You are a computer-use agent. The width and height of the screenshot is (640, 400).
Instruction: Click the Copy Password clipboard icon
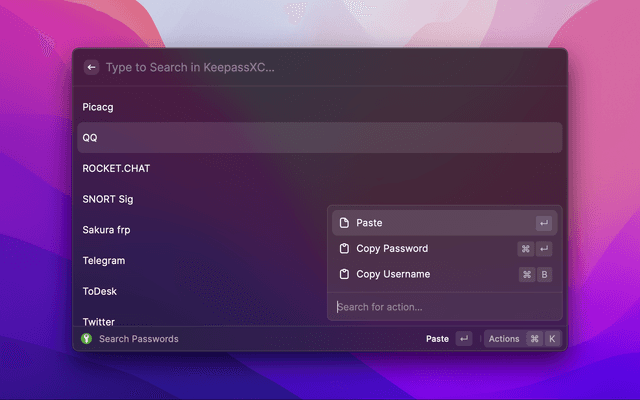(344, 249)
